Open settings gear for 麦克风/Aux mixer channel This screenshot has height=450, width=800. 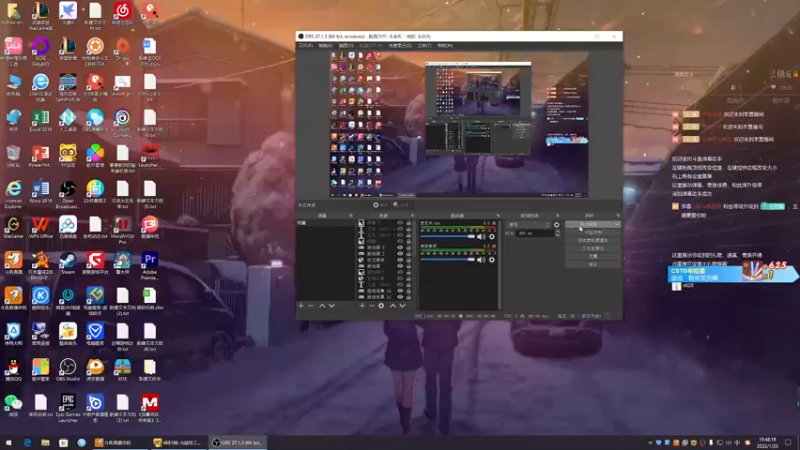click(x=492, y=237)
